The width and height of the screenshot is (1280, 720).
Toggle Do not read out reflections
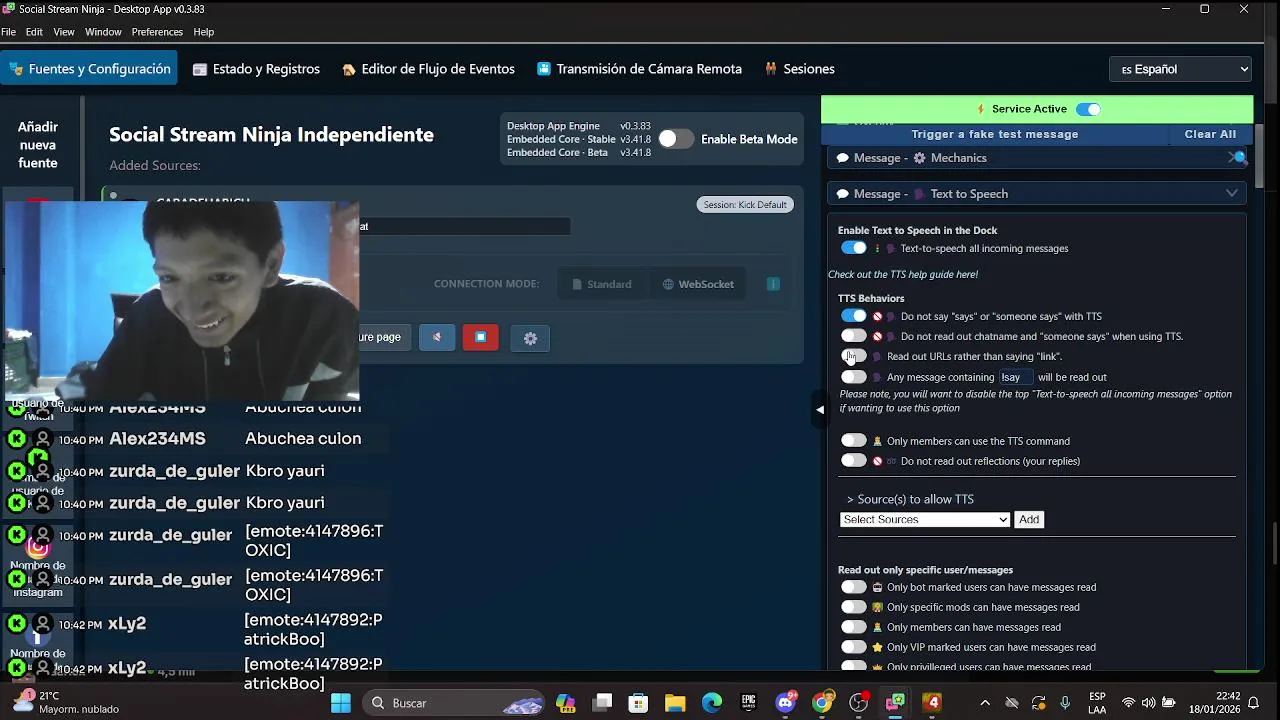(x=854, y=461)
